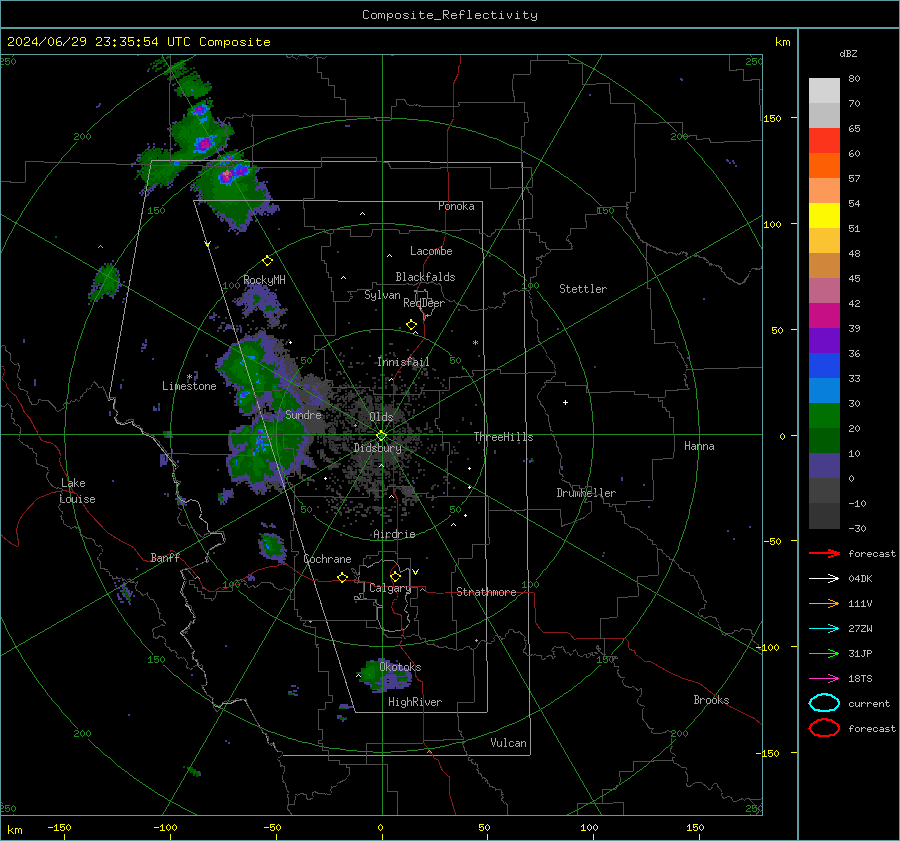Click the light gray 80 dBZ swatch
900x841 pixels.
click(824, 91)
